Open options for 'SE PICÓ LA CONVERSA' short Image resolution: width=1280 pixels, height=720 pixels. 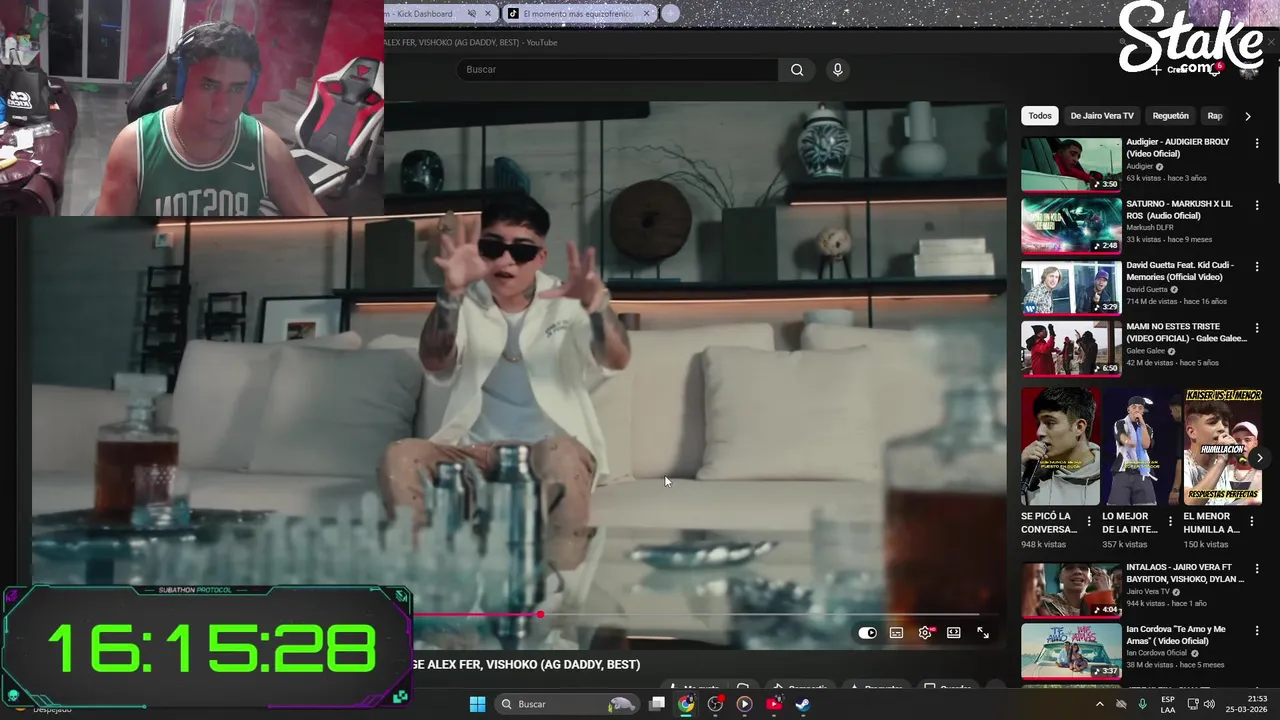point(1089,521)
